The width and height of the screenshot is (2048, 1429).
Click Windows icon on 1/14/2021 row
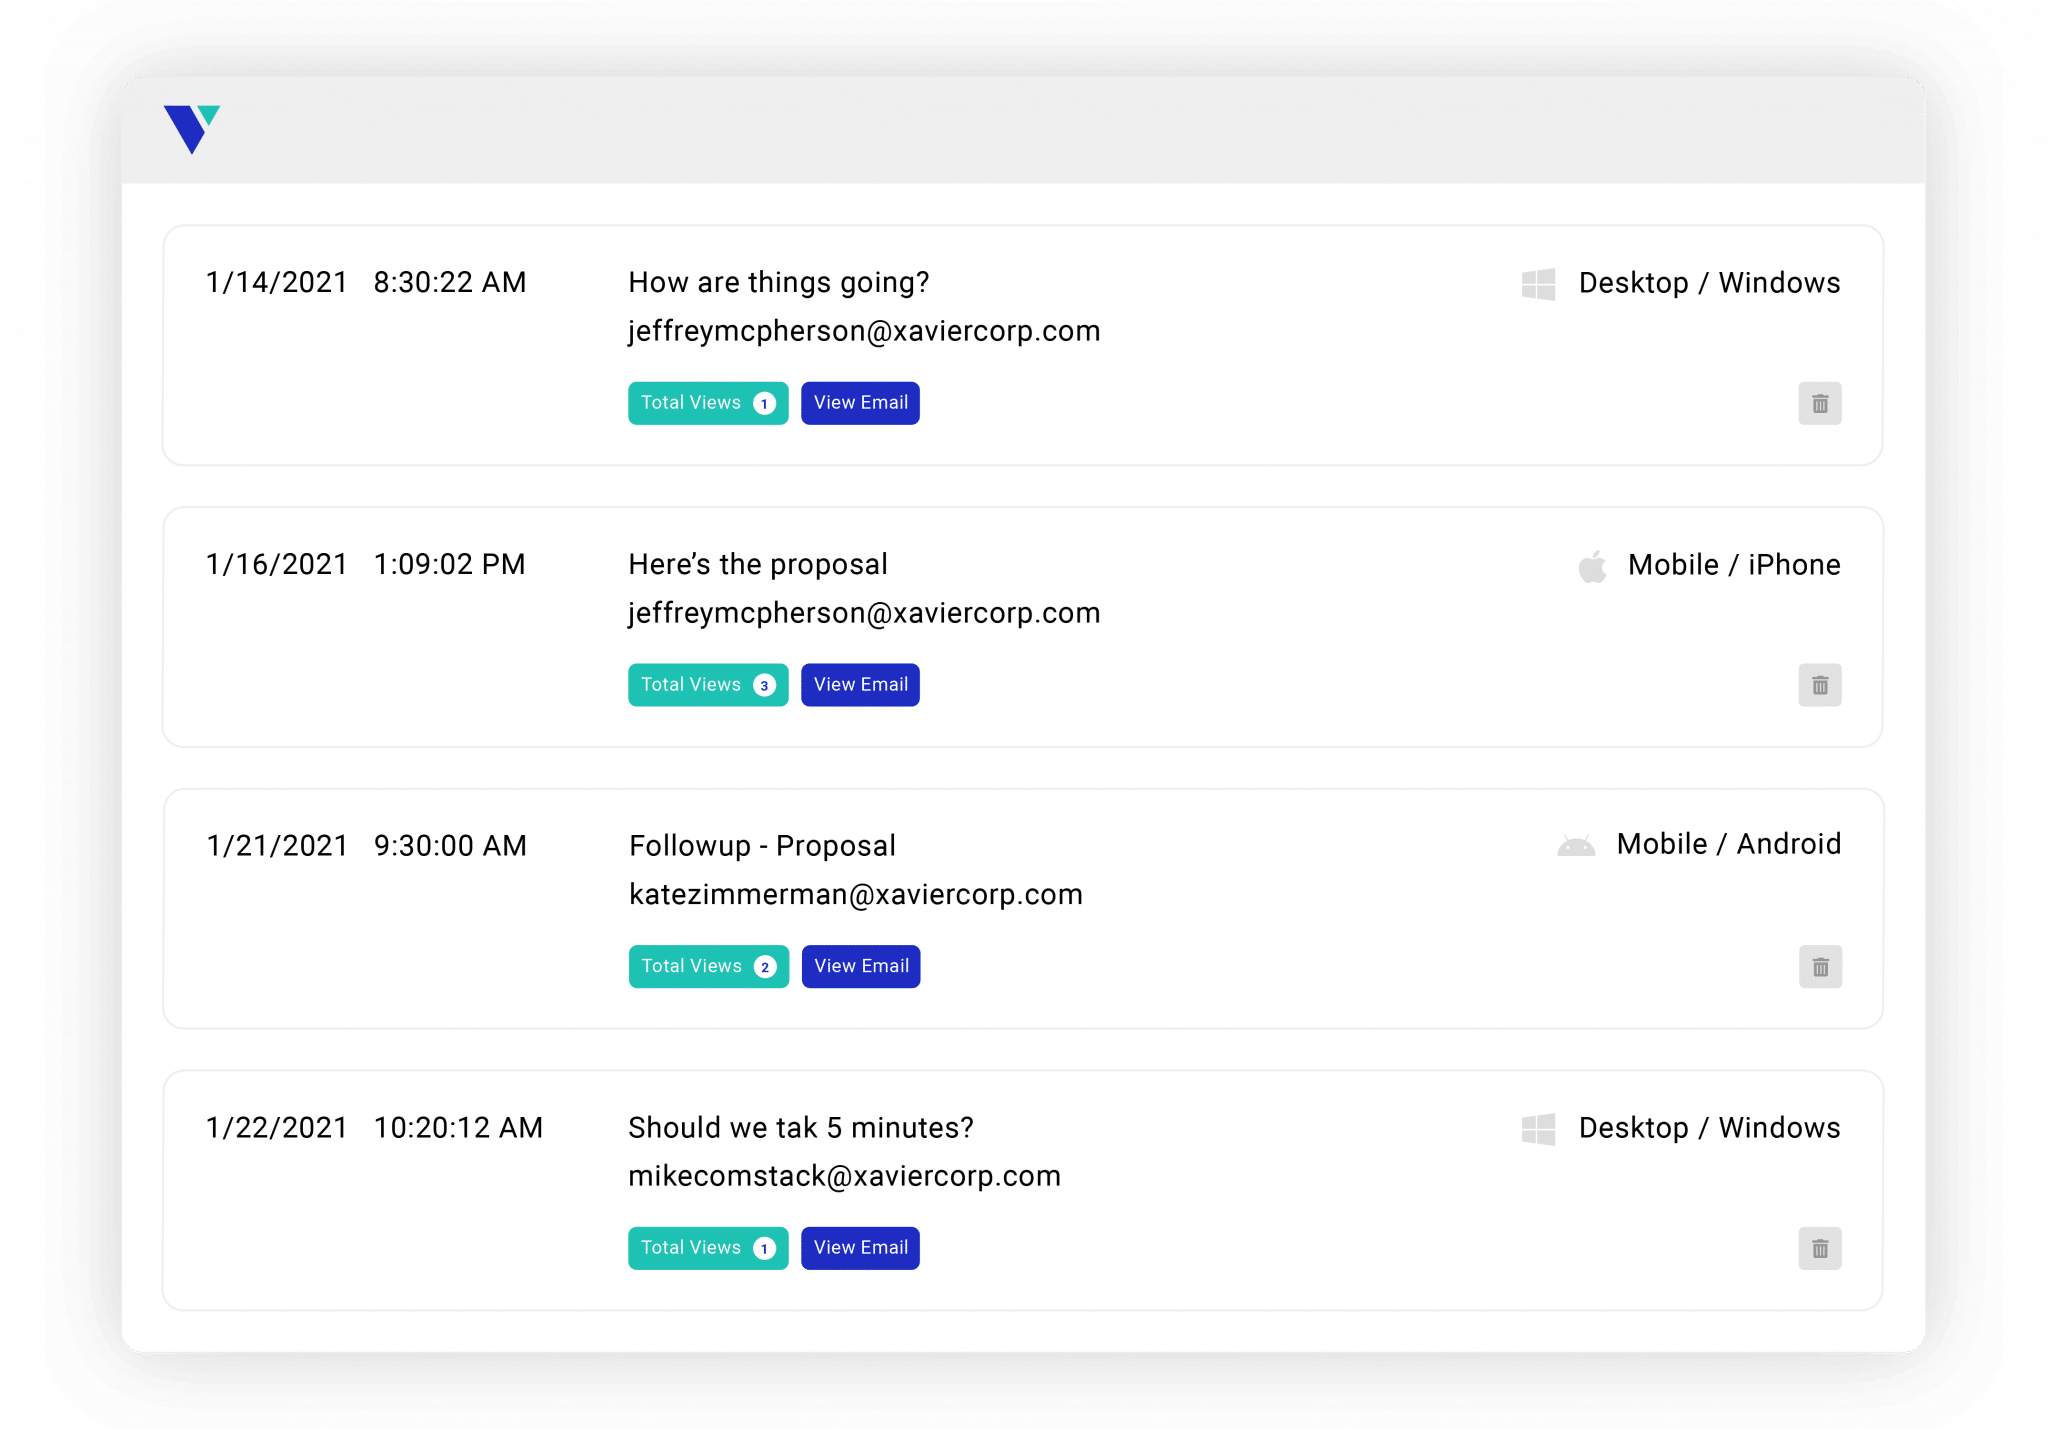[1538, 284]
